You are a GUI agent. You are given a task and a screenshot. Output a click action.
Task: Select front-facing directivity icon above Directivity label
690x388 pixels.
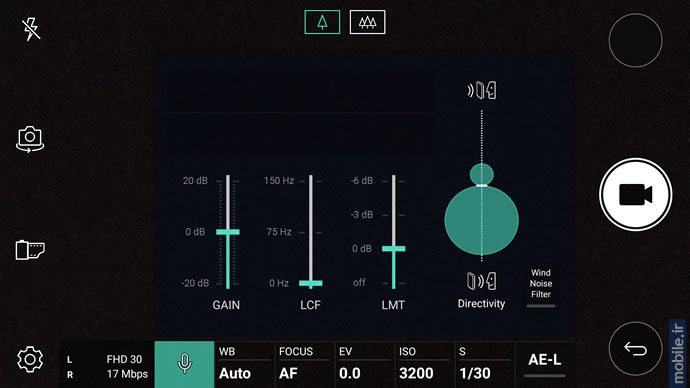pyautogui.click(x=482, y=281)
